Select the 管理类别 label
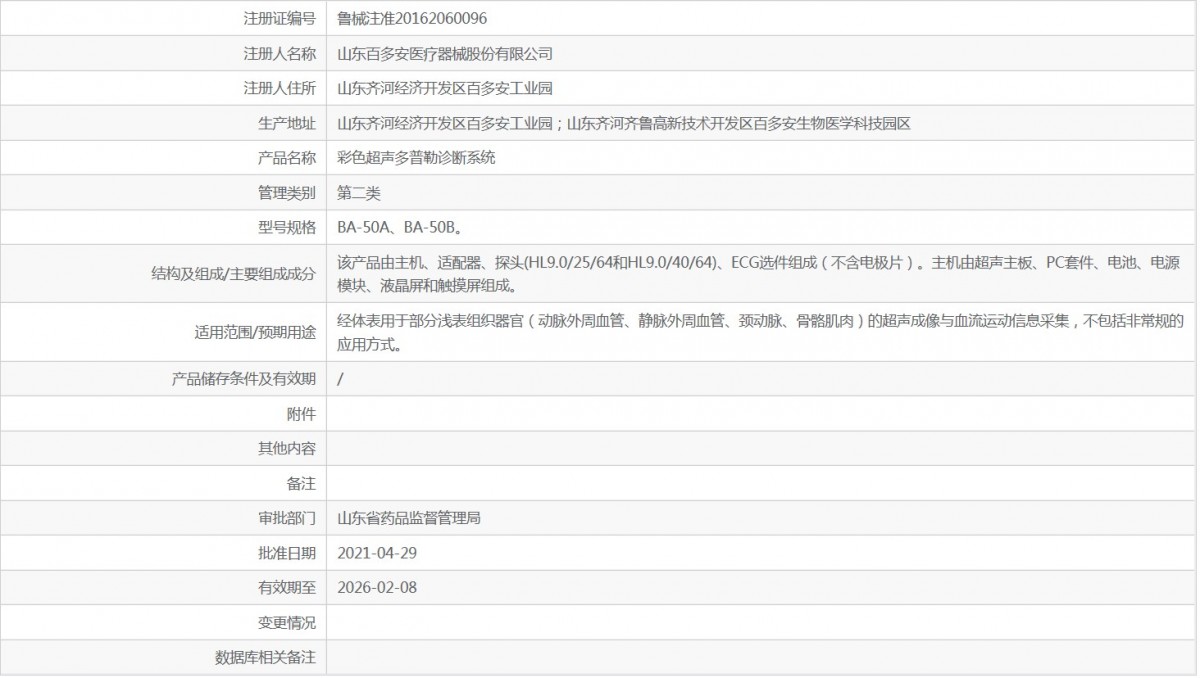This screenshot has height=678, width=1200. (x=287, y=193)
